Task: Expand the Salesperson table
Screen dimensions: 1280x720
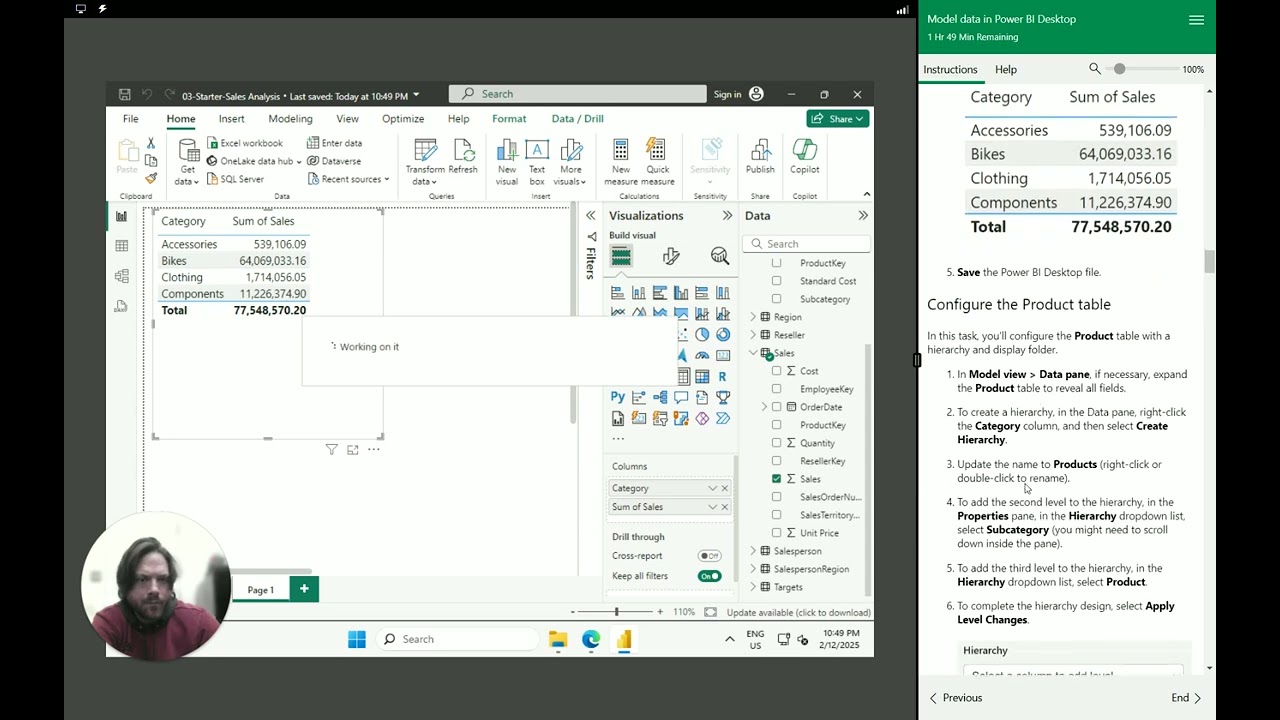Action: (753, 551)
